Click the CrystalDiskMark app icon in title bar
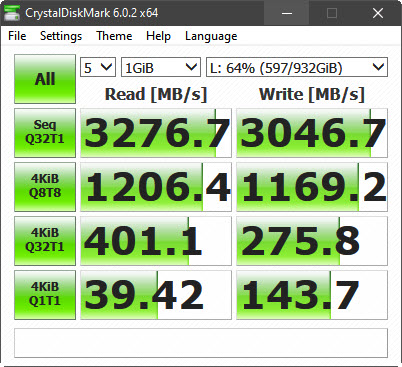The width and height of the screenshot is (402, 367). click(12, 13)
